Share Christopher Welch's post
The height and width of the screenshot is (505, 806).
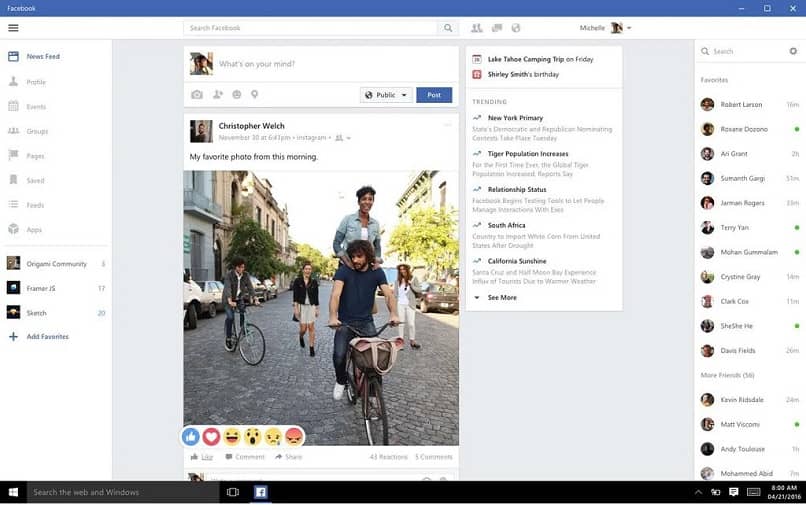click(288, 457)
